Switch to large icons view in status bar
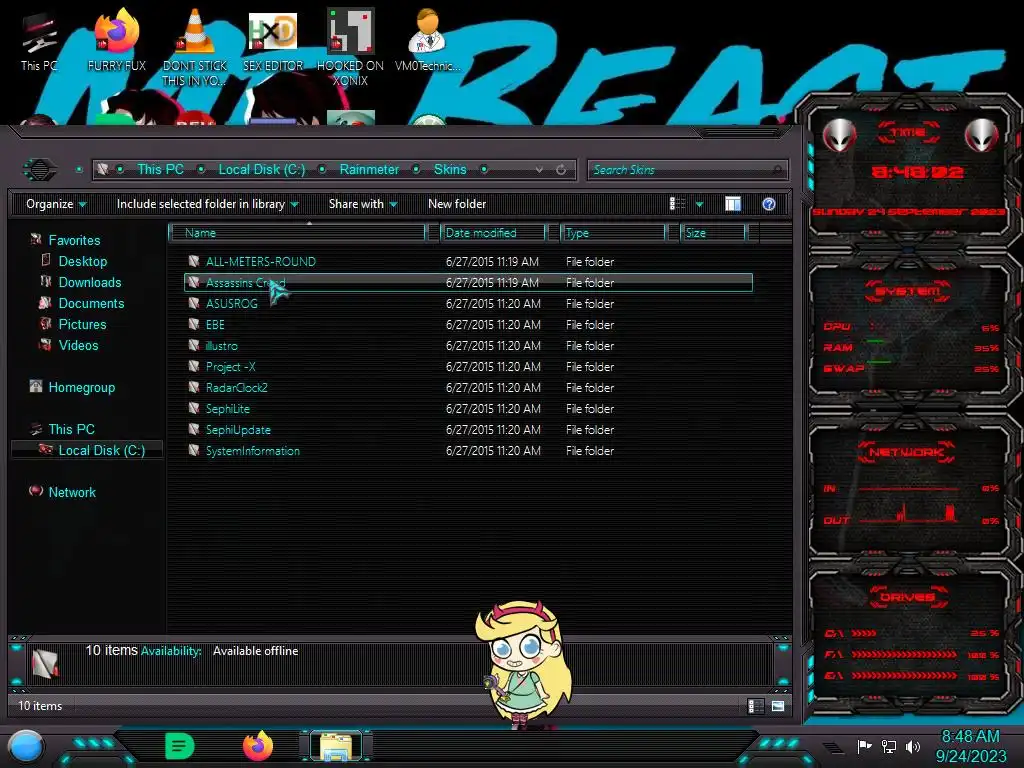The width and height of the screenshot is (1024, 768). (x=778, y=706)
